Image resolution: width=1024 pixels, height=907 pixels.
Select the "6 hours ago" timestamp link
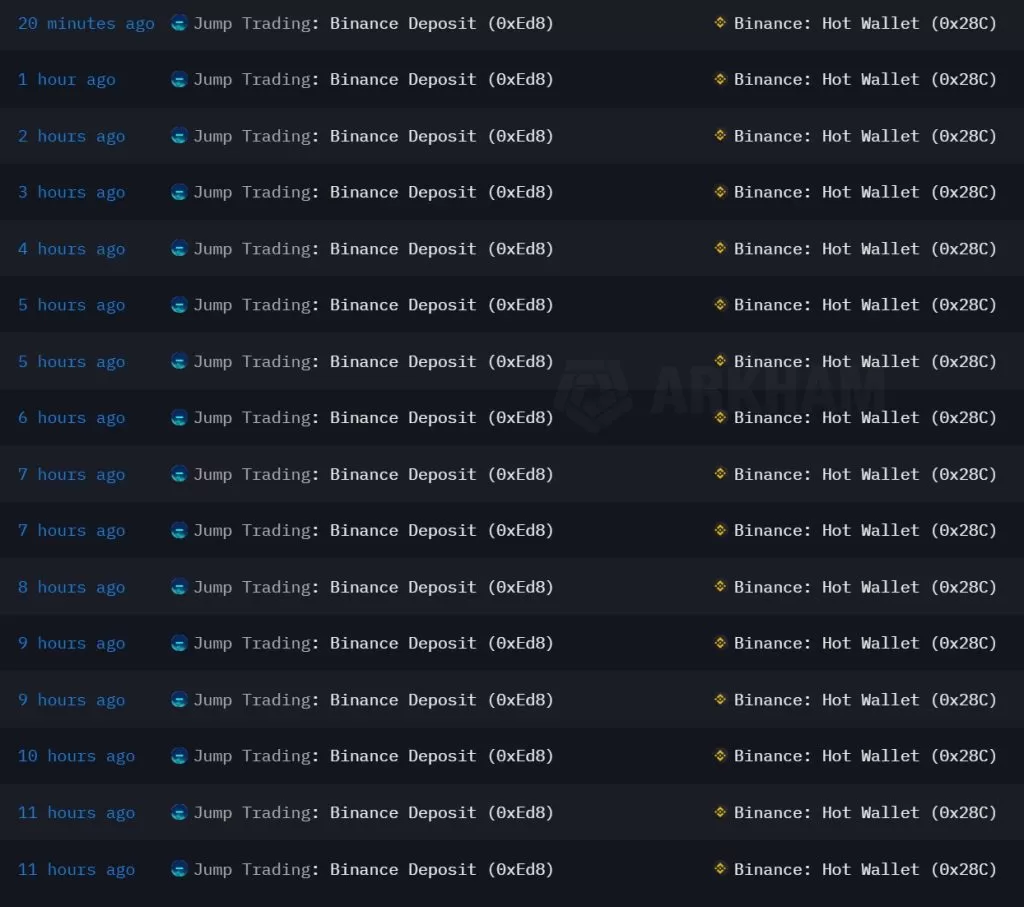(71, 418)
